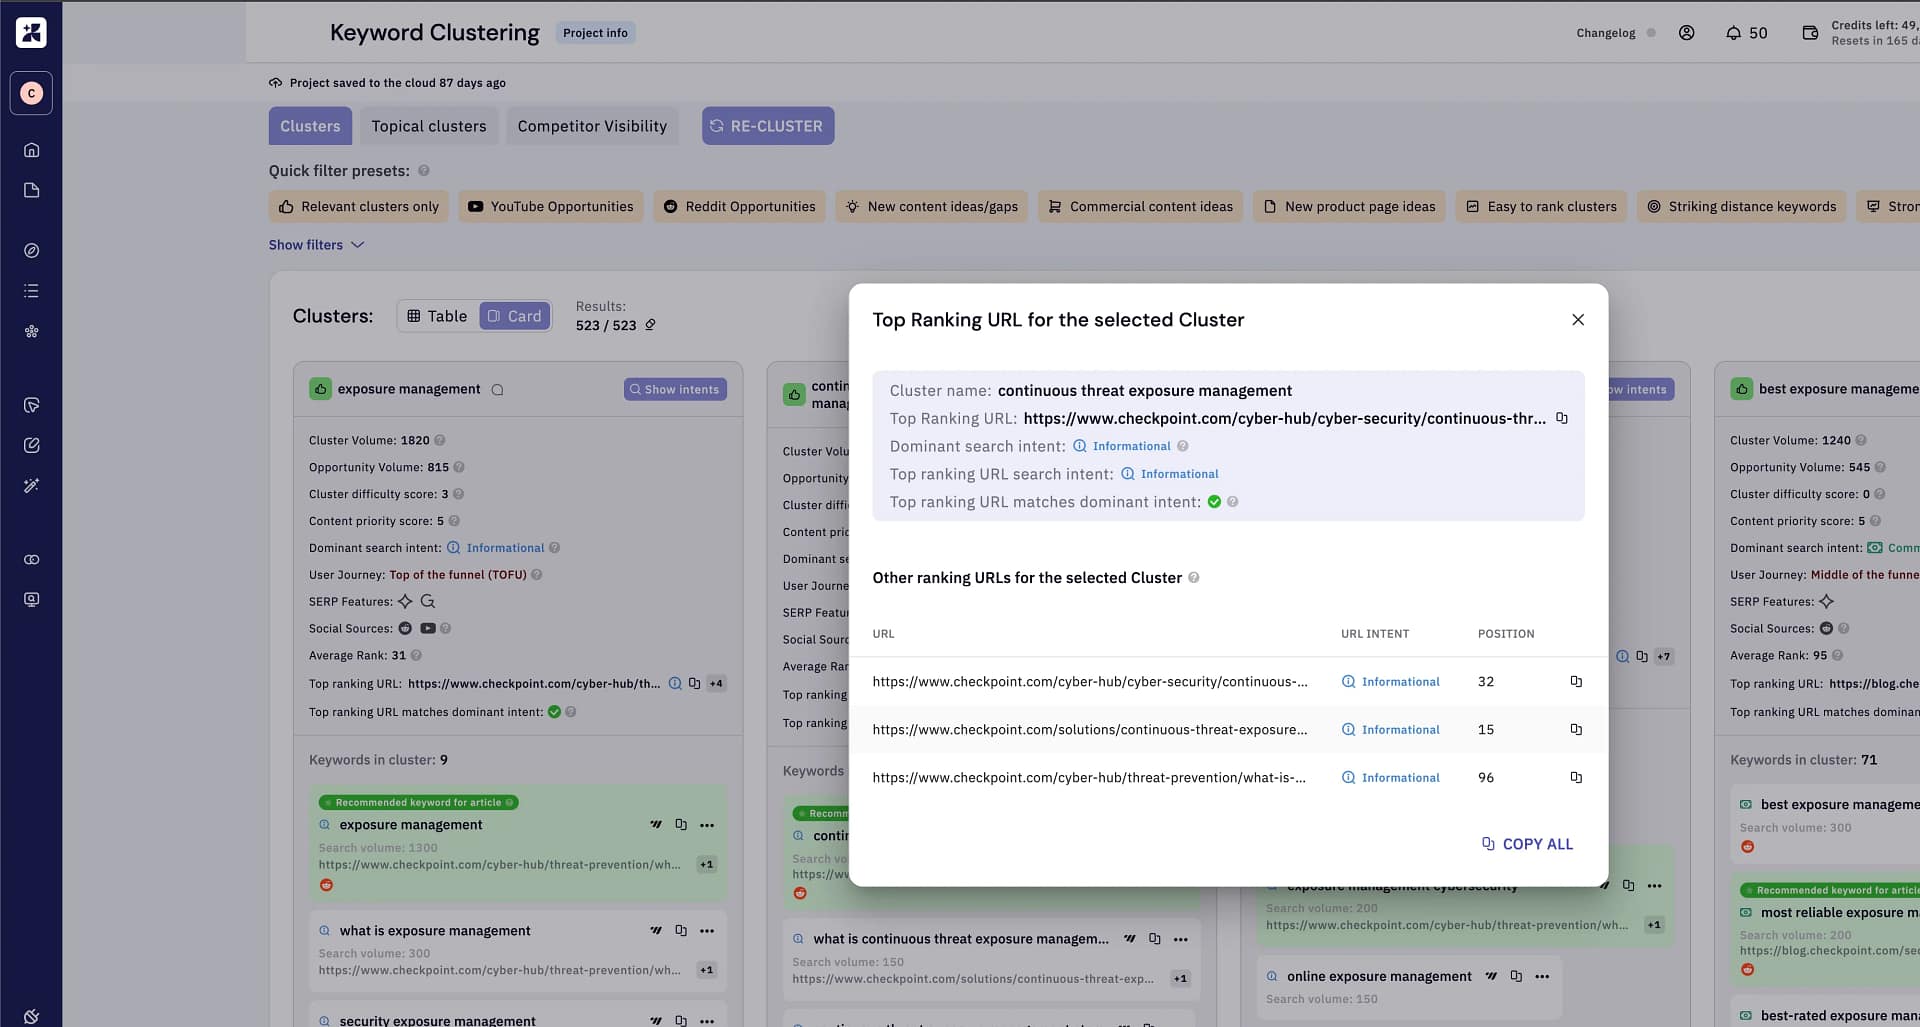Copy the URL ranked at position 32

1576,681
